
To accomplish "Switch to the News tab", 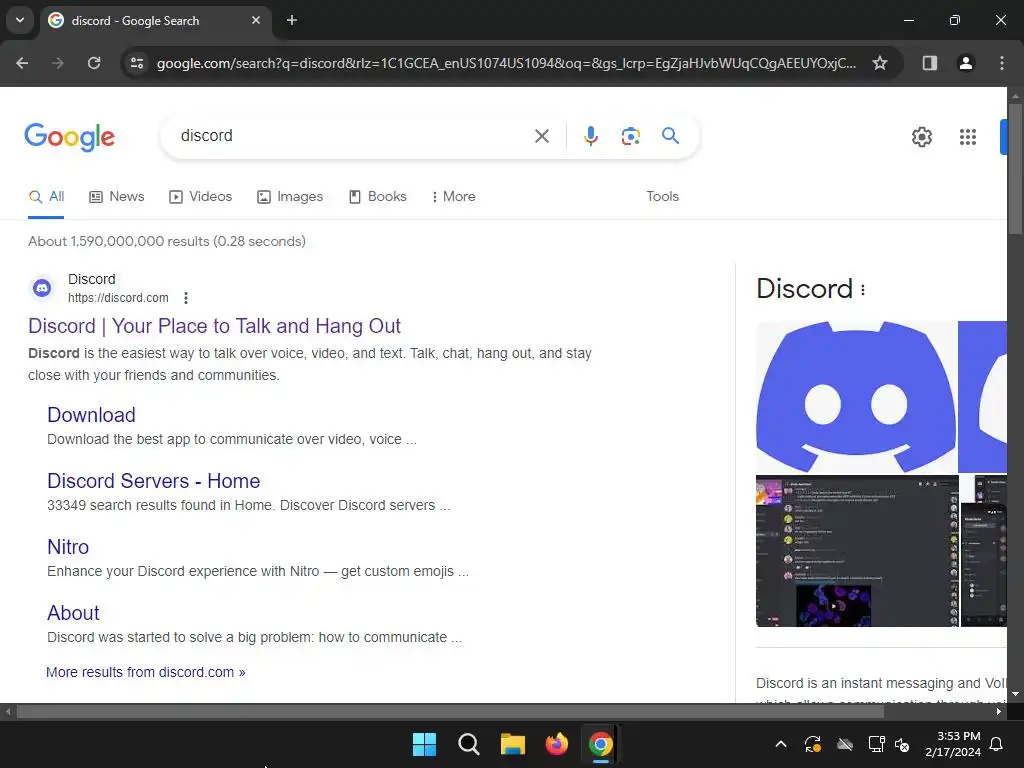I will (117, 197).
